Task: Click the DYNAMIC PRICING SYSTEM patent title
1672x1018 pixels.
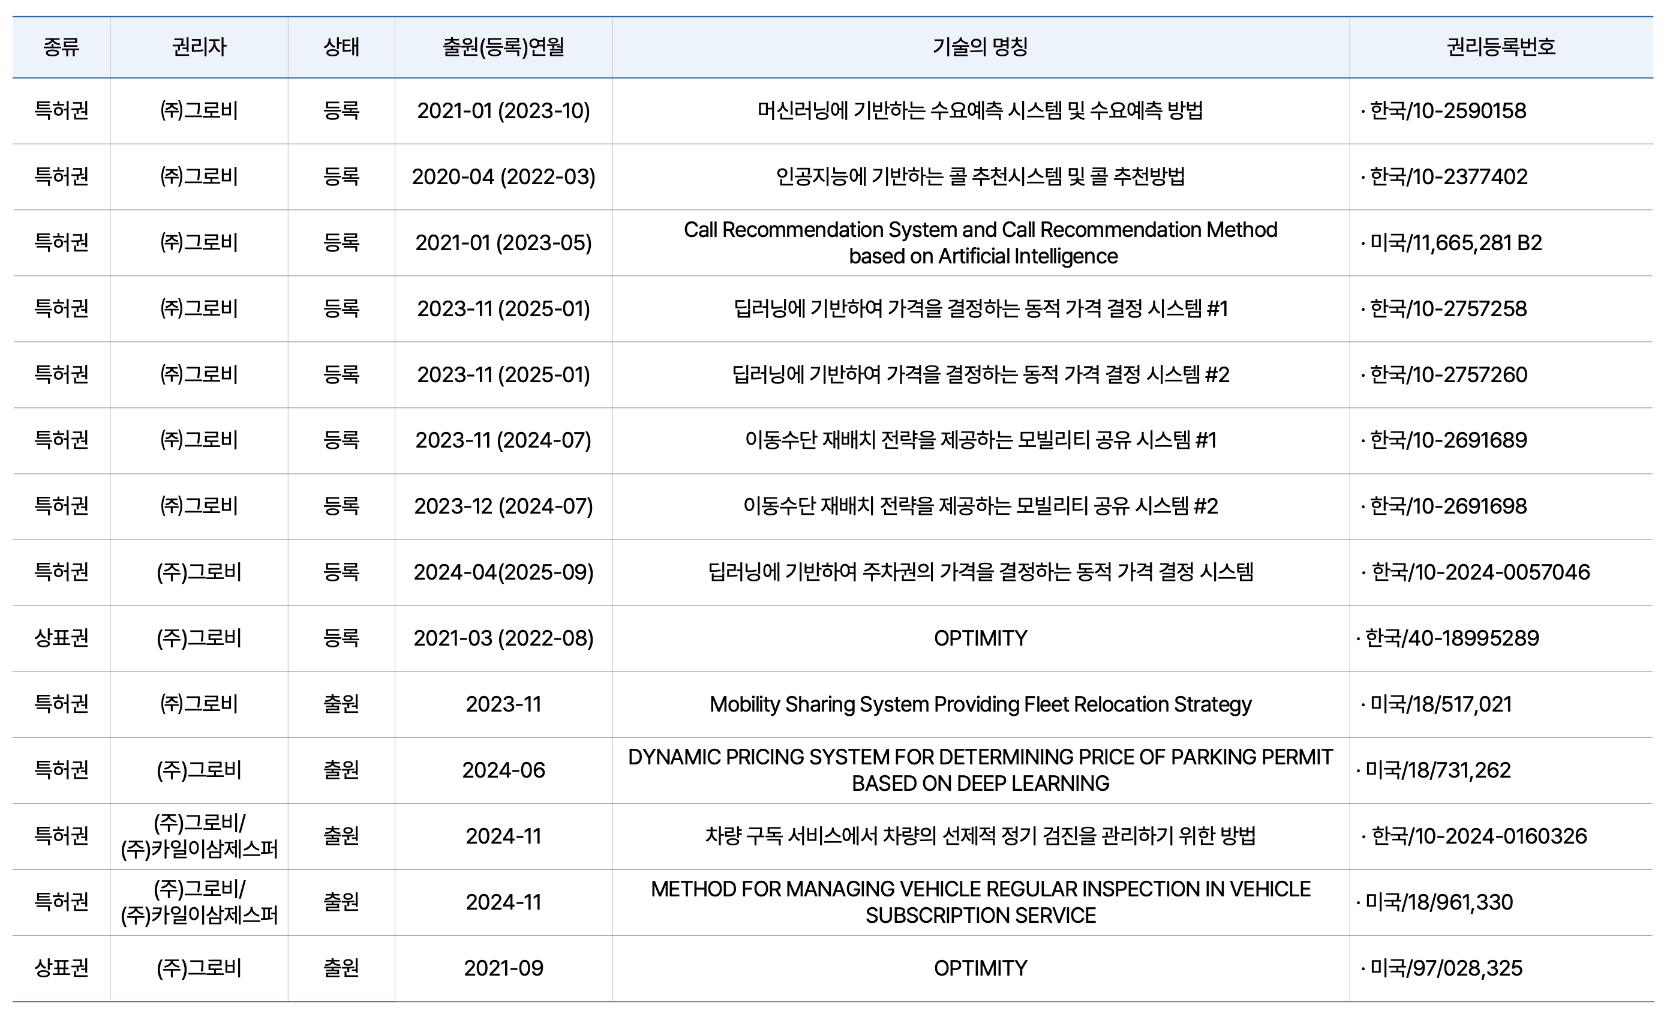Action: click(980, 770)
